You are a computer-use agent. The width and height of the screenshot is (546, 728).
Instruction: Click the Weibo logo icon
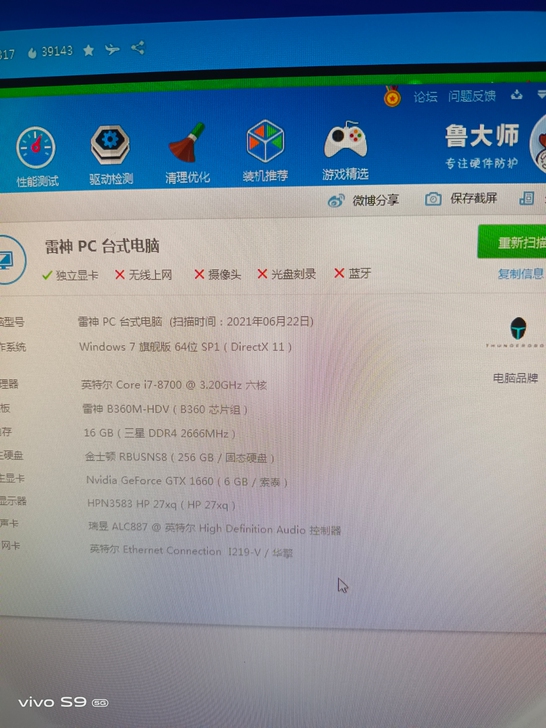(336, 201)
